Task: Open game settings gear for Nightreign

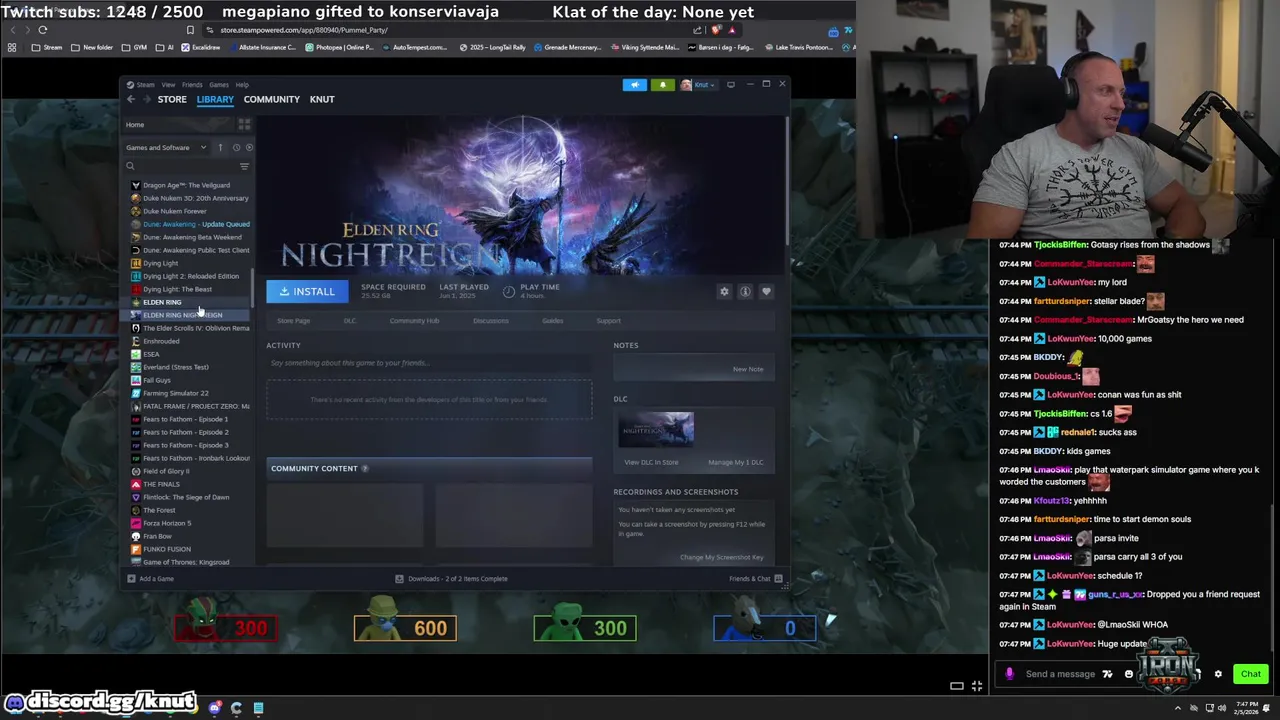Action: pyautogui.click(x=724, y=292)
